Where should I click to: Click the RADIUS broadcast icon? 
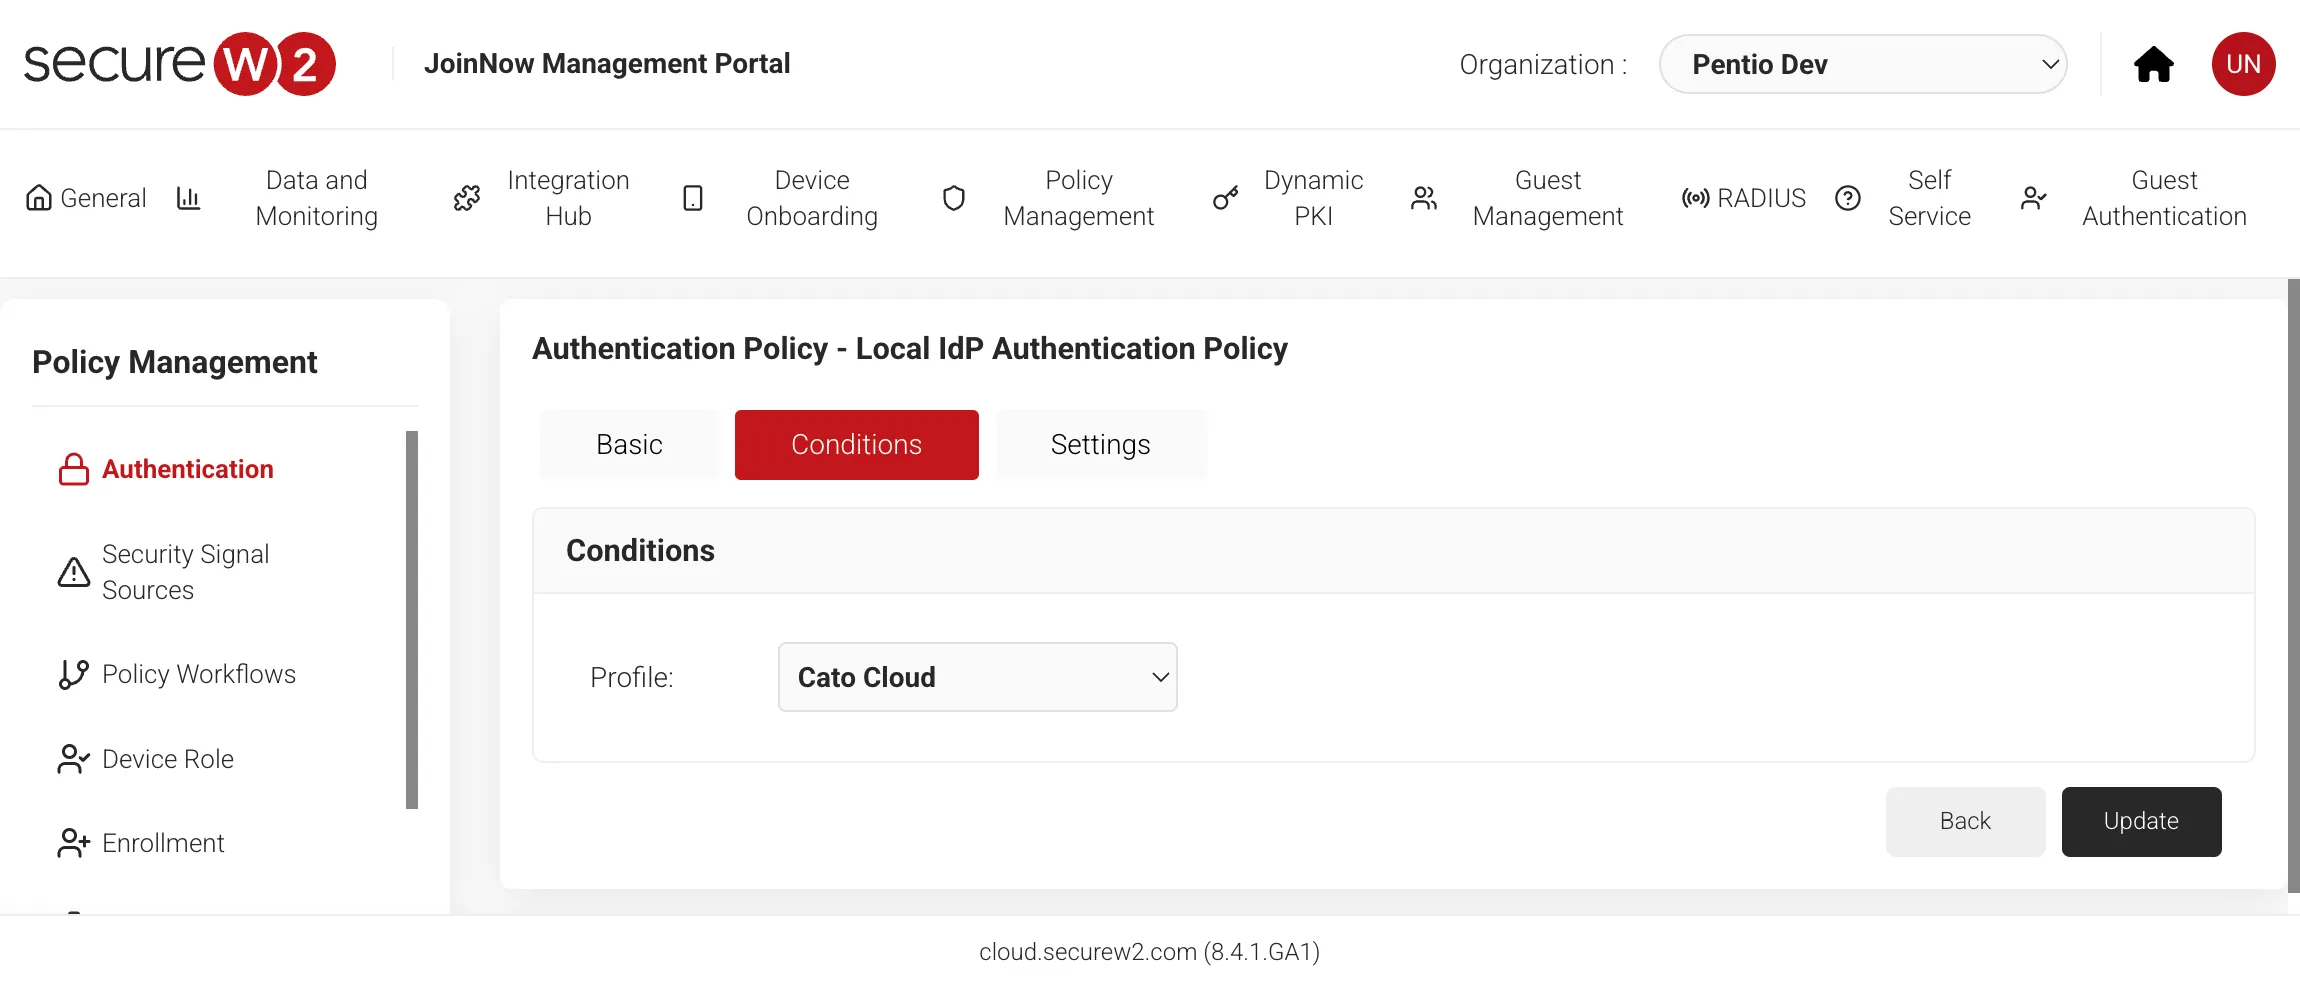[1695, 198]
